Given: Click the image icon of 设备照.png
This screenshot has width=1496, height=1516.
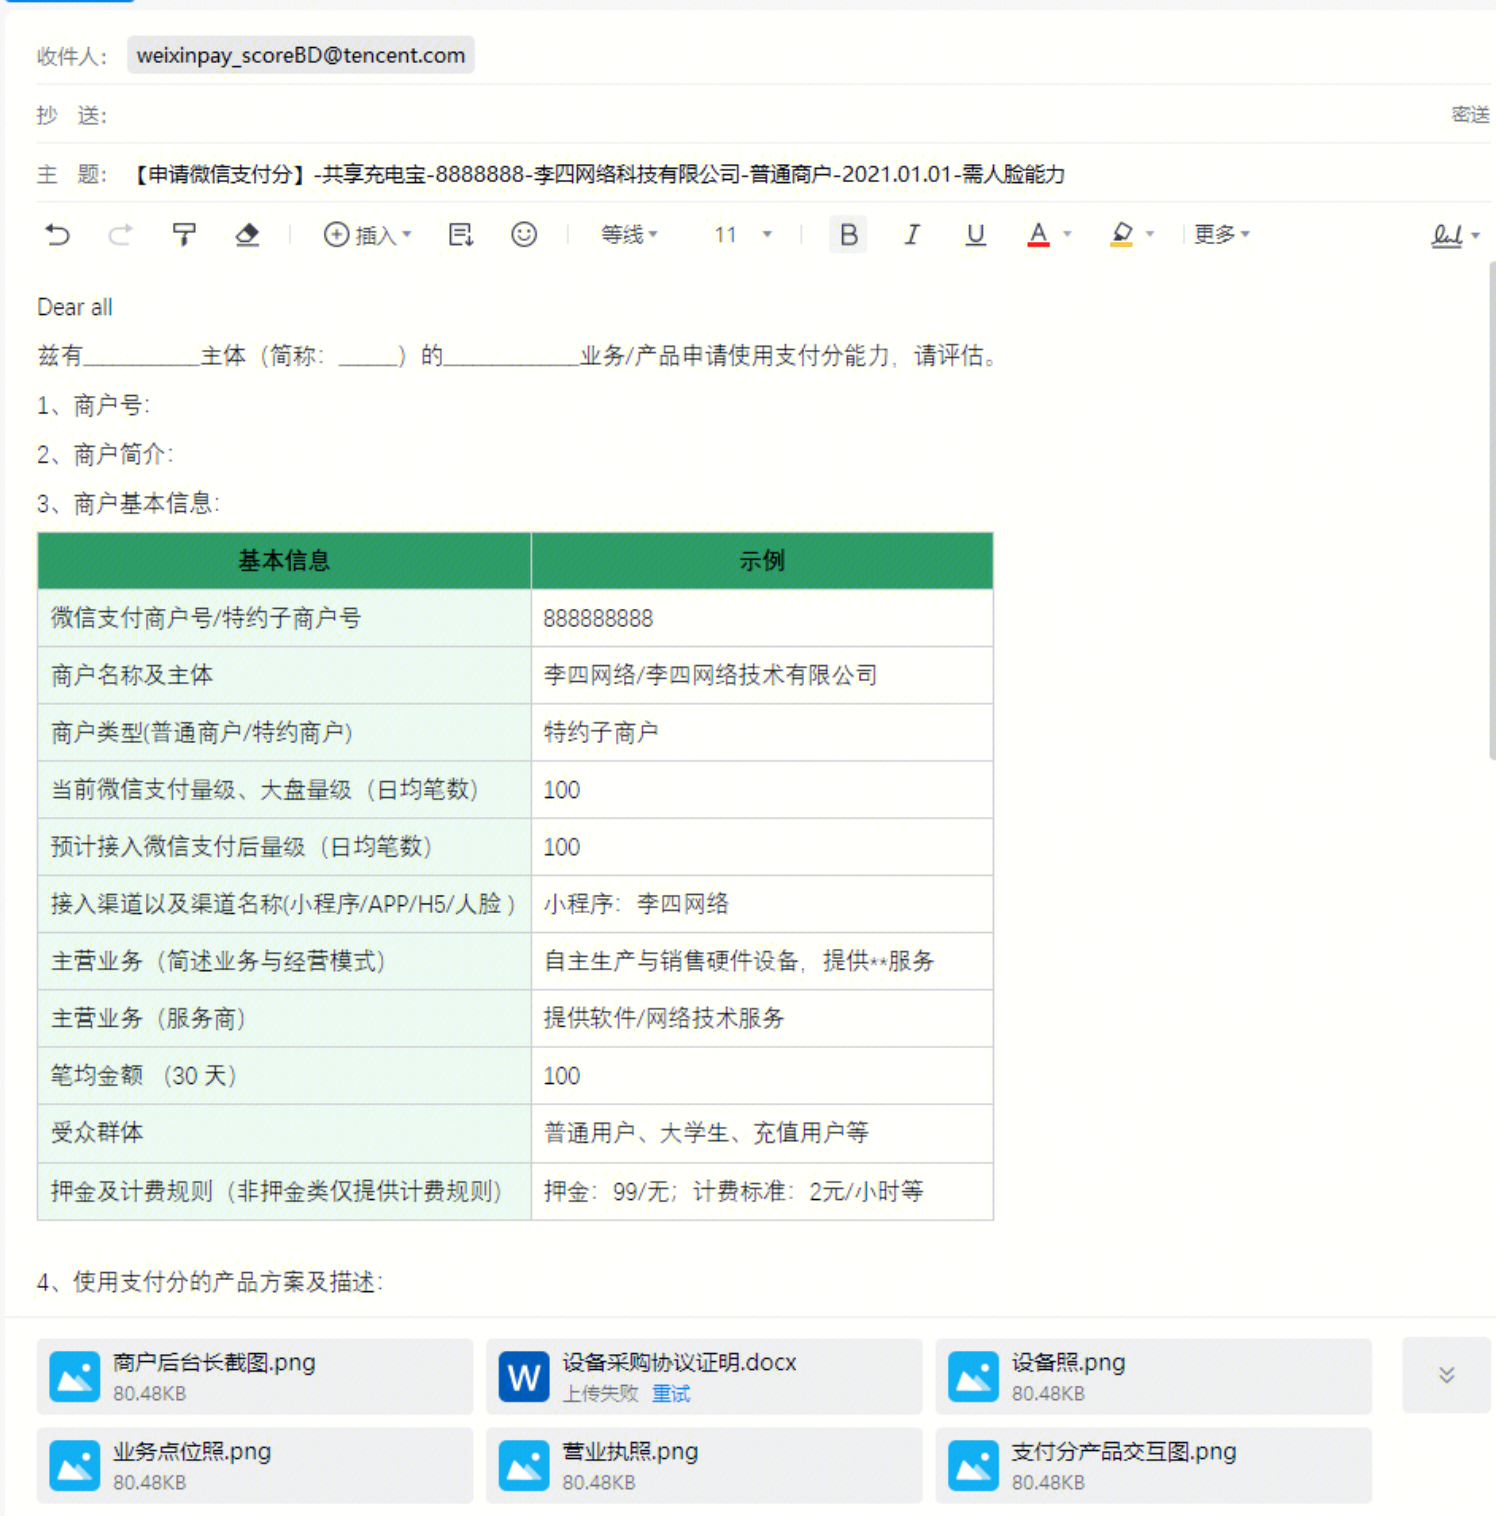Looking at the screenshot, I should [974, 1377].
